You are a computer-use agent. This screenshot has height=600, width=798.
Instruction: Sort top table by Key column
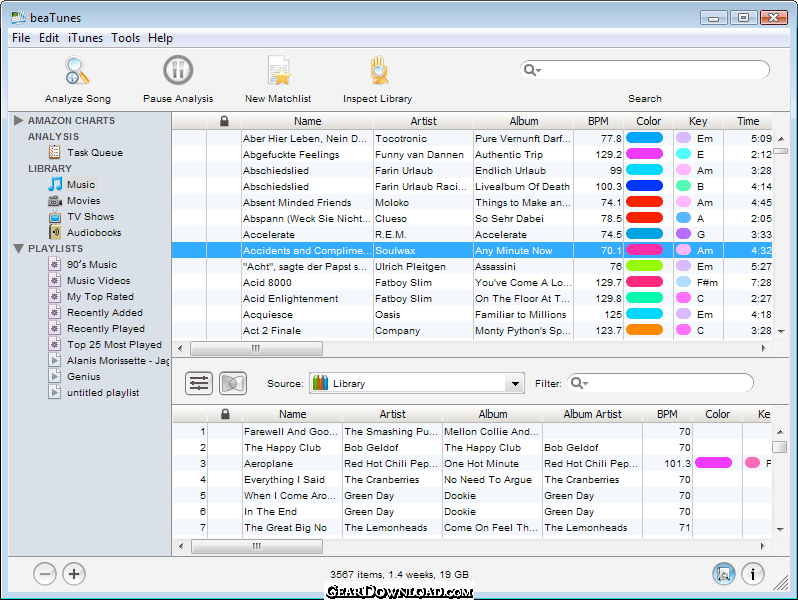coord(698,121)
